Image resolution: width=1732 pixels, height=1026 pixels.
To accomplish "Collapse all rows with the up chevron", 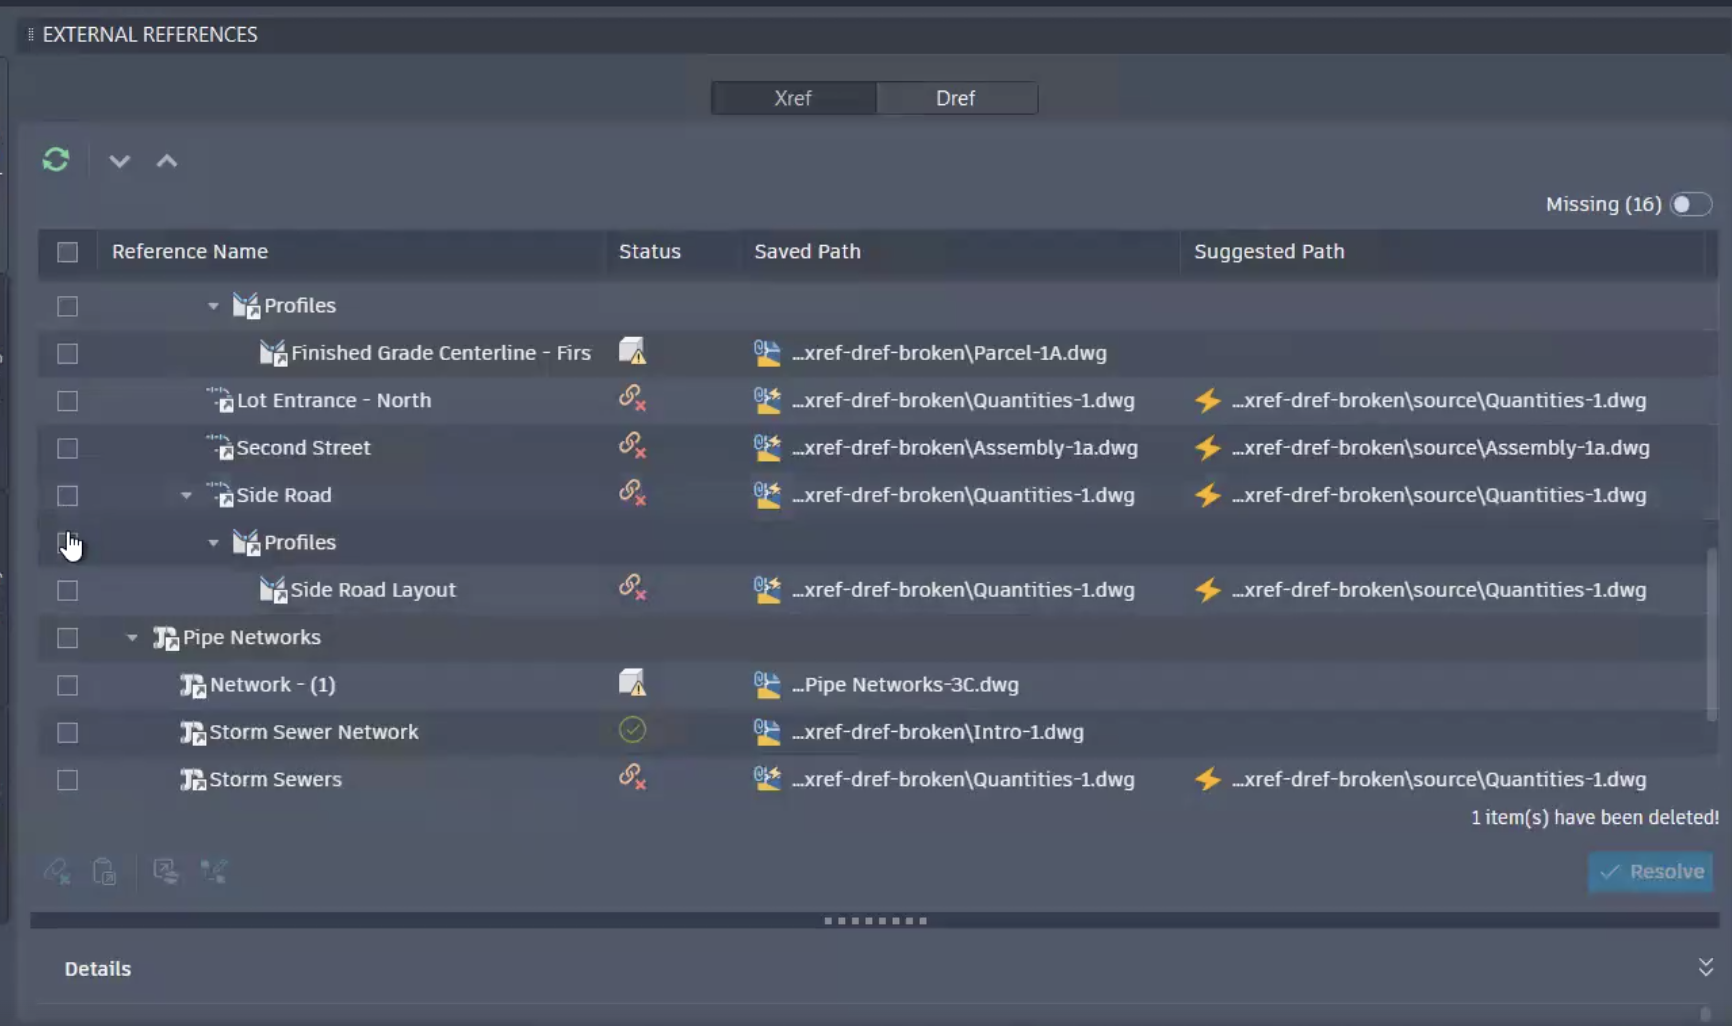I will tap(167, 161).
